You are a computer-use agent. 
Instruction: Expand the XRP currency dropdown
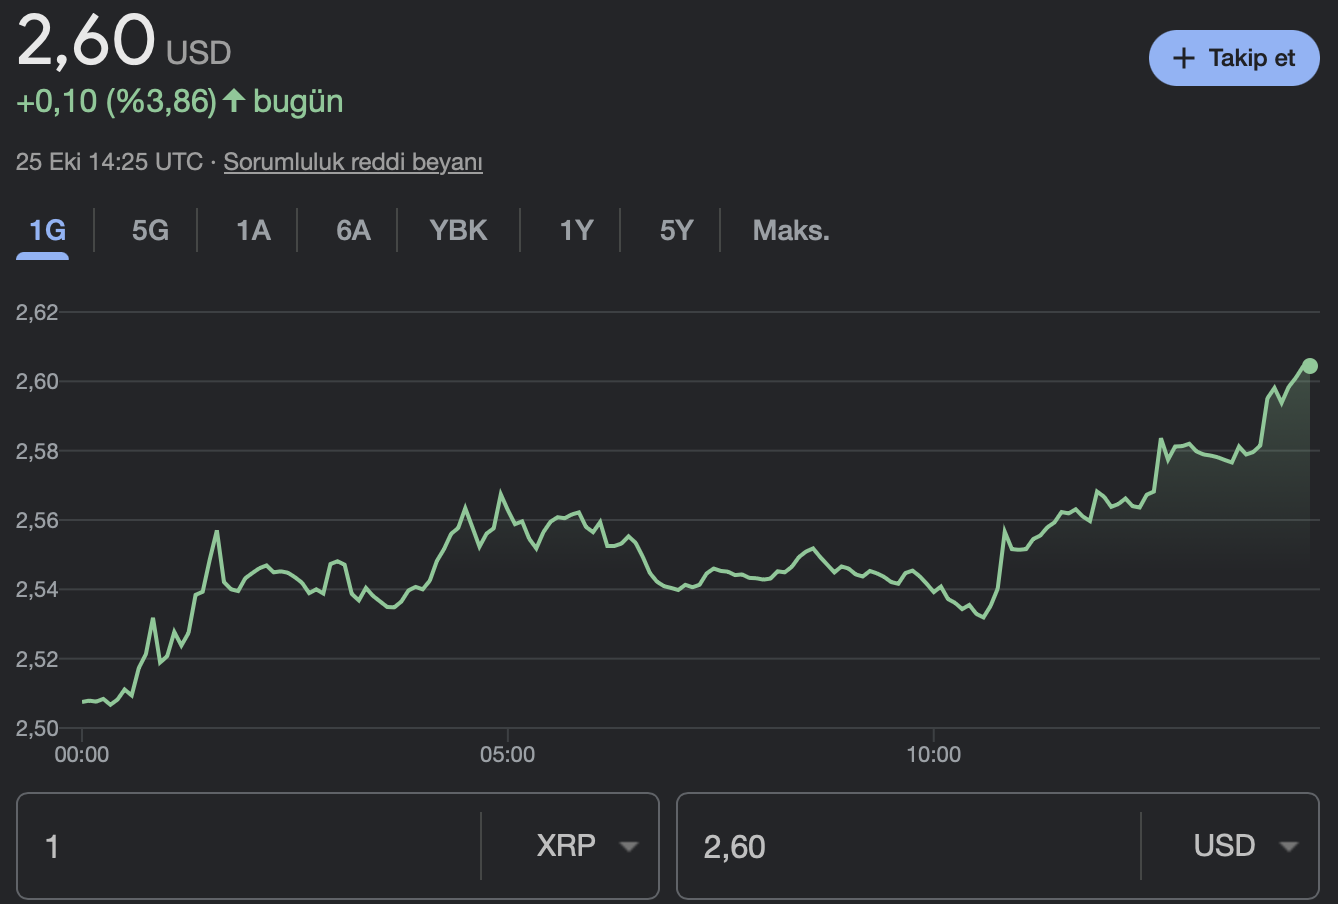pyautogui.click(x=586, y=846)
